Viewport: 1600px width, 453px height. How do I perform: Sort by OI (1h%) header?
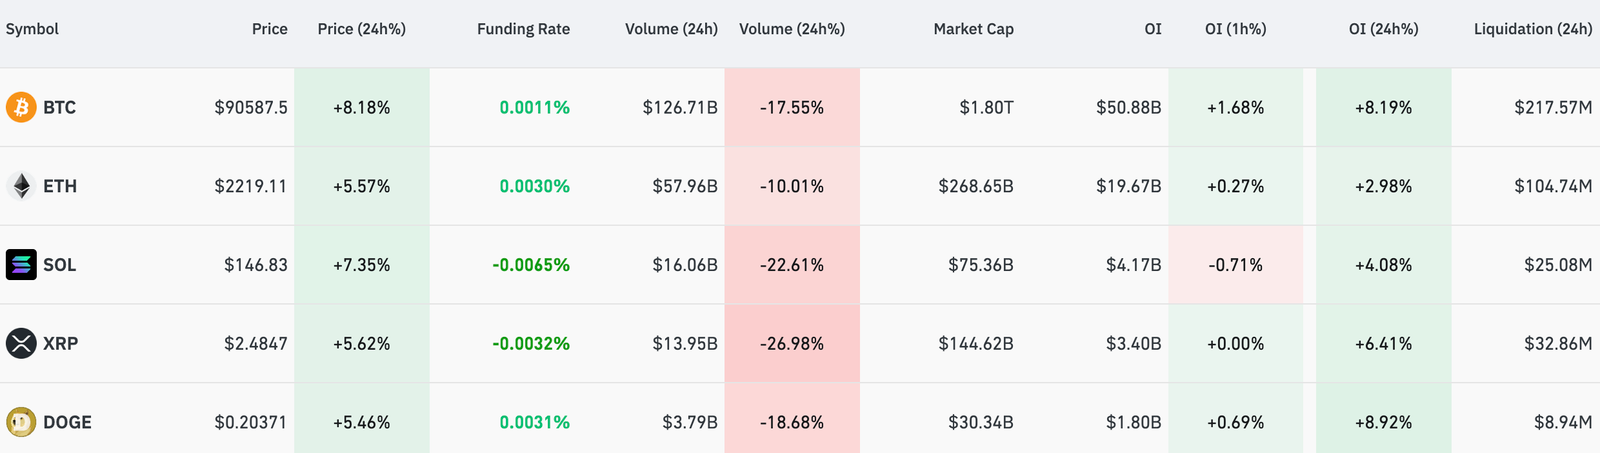tap(1235, 29)
